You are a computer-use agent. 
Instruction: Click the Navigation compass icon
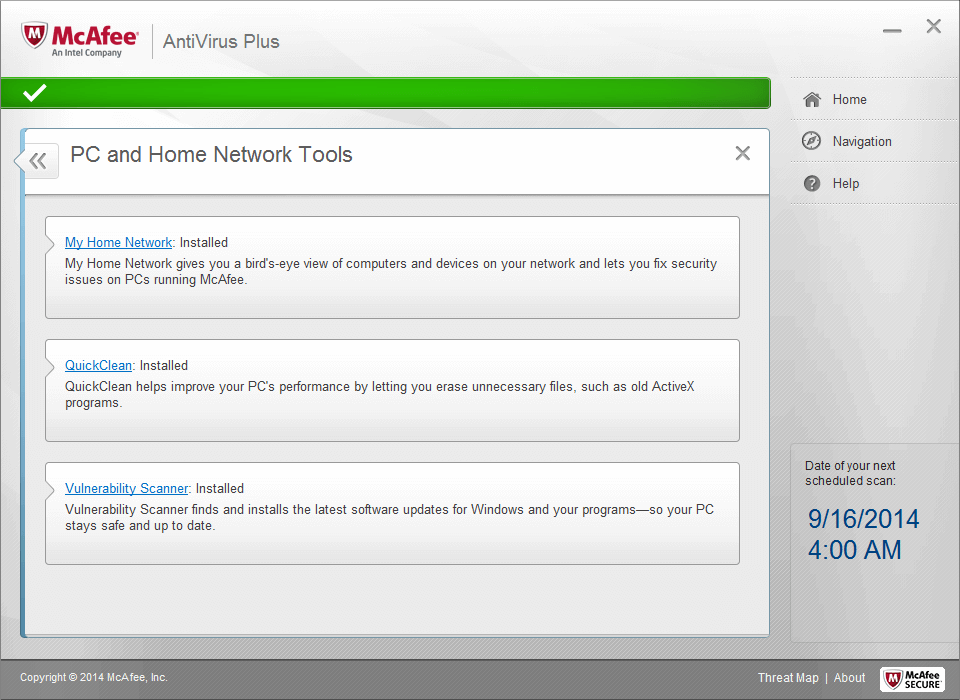pyautogui.click(x=812, y=142)
